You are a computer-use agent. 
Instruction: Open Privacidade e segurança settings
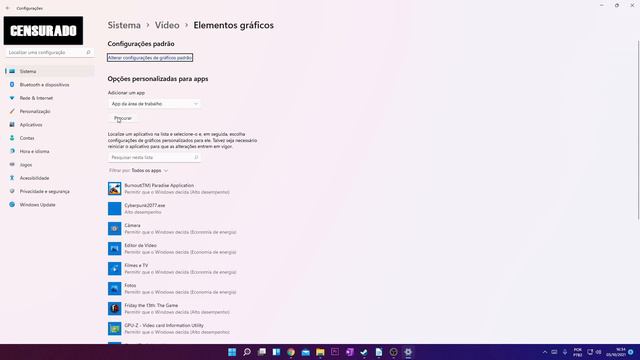pos(50,191)
